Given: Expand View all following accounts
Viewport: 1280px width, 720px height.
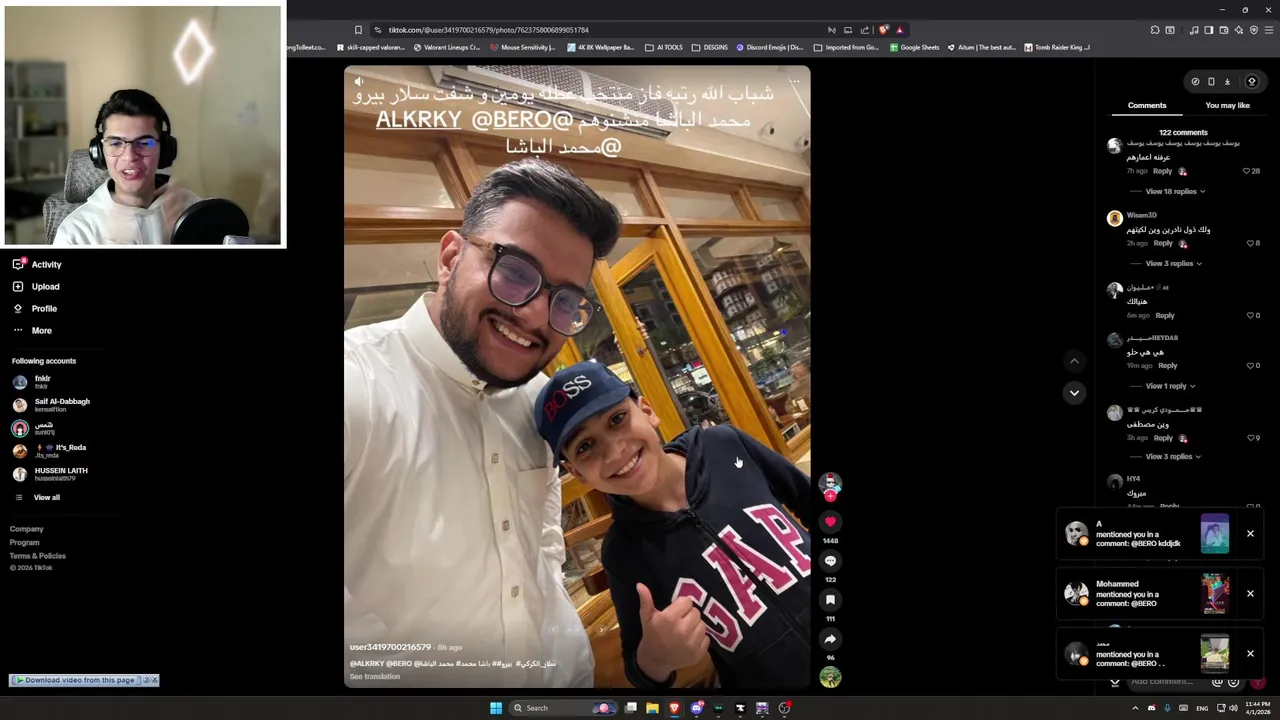Looking at the screenshot, I should (x=37, y=497).
